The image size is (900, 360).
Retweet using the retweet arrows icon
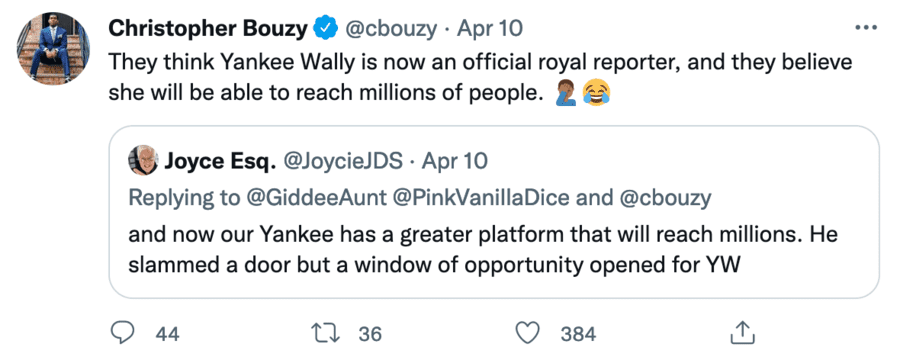coord(324,333)
